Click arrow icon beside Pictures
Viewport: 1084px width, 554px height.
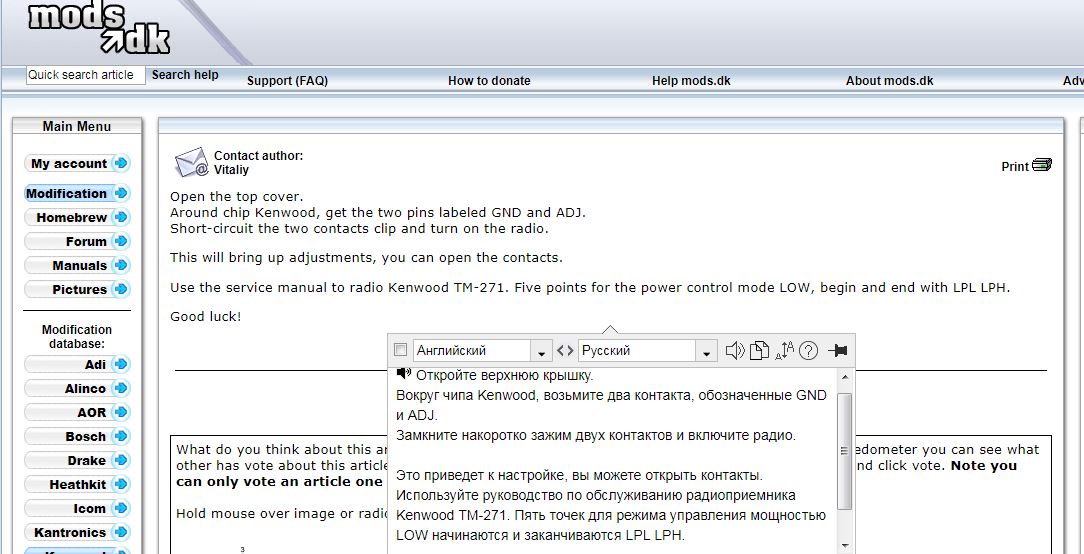[121, 289]
